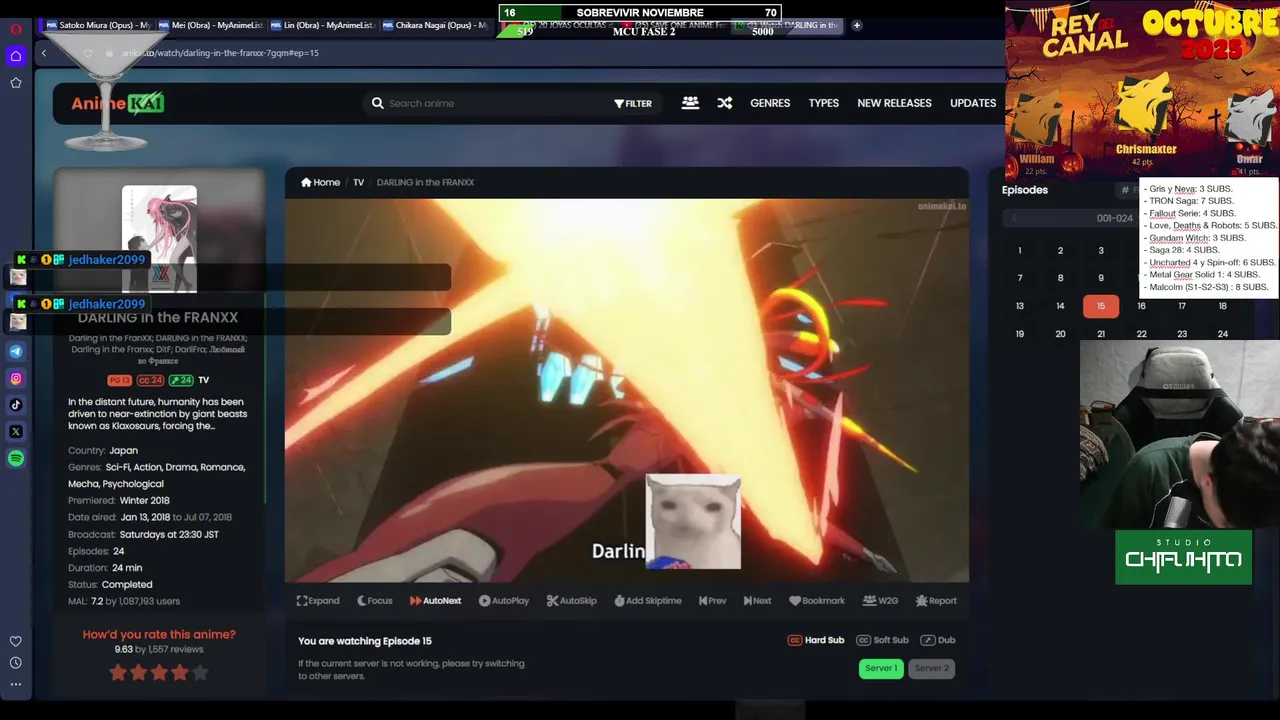Switch to Lin (Obra) MyAnimeList tab
This screenshot has height=720, width=1280.
(x=322, y=25)
